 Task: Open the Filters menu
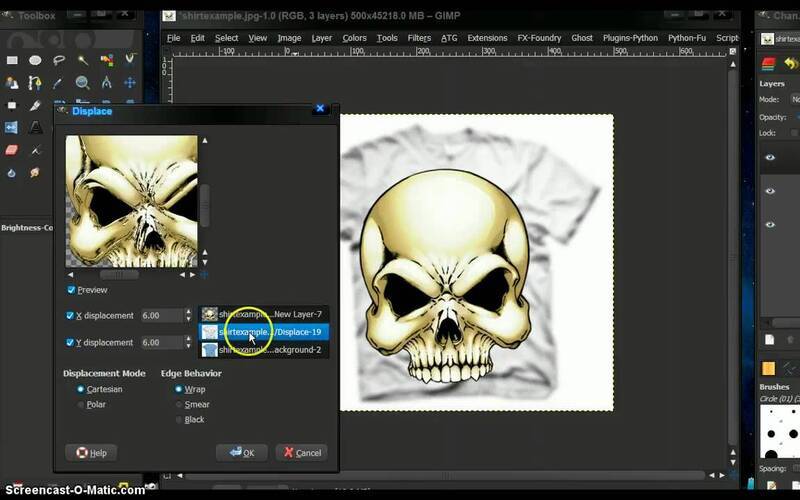pos(419,38)
